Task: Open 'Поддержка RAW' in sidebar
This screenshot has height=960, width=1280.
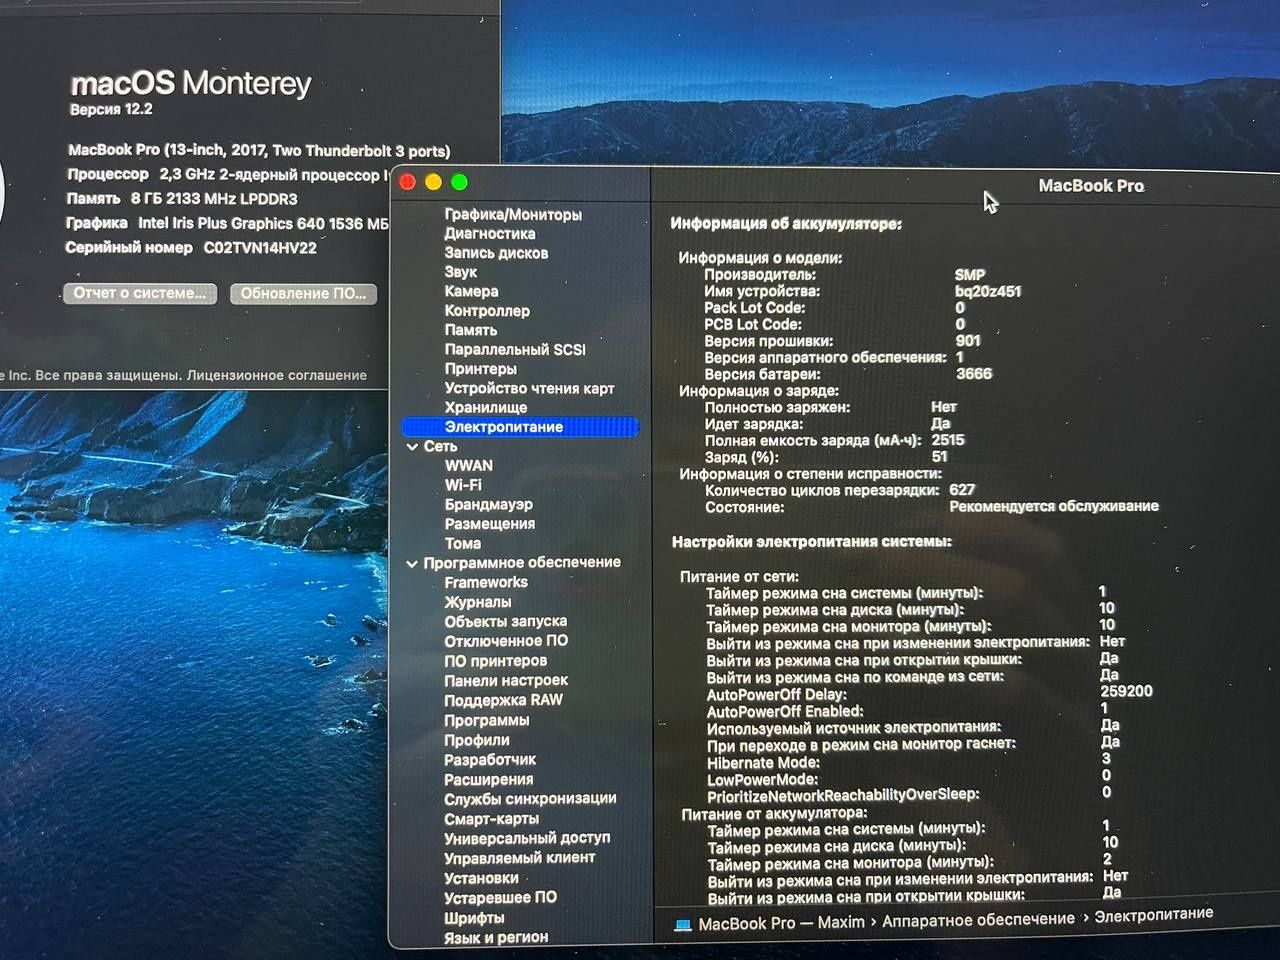Action: (x=504, y=700)
